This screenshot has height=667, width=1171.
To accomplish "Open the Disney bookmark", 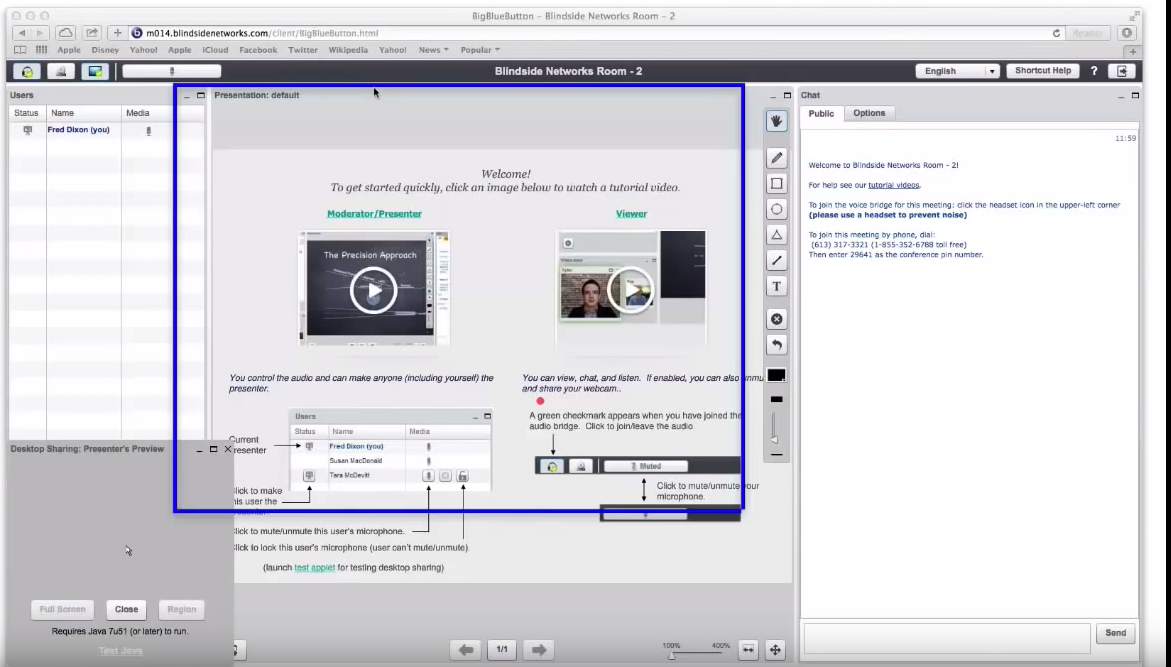I will [x=105, y=50].
